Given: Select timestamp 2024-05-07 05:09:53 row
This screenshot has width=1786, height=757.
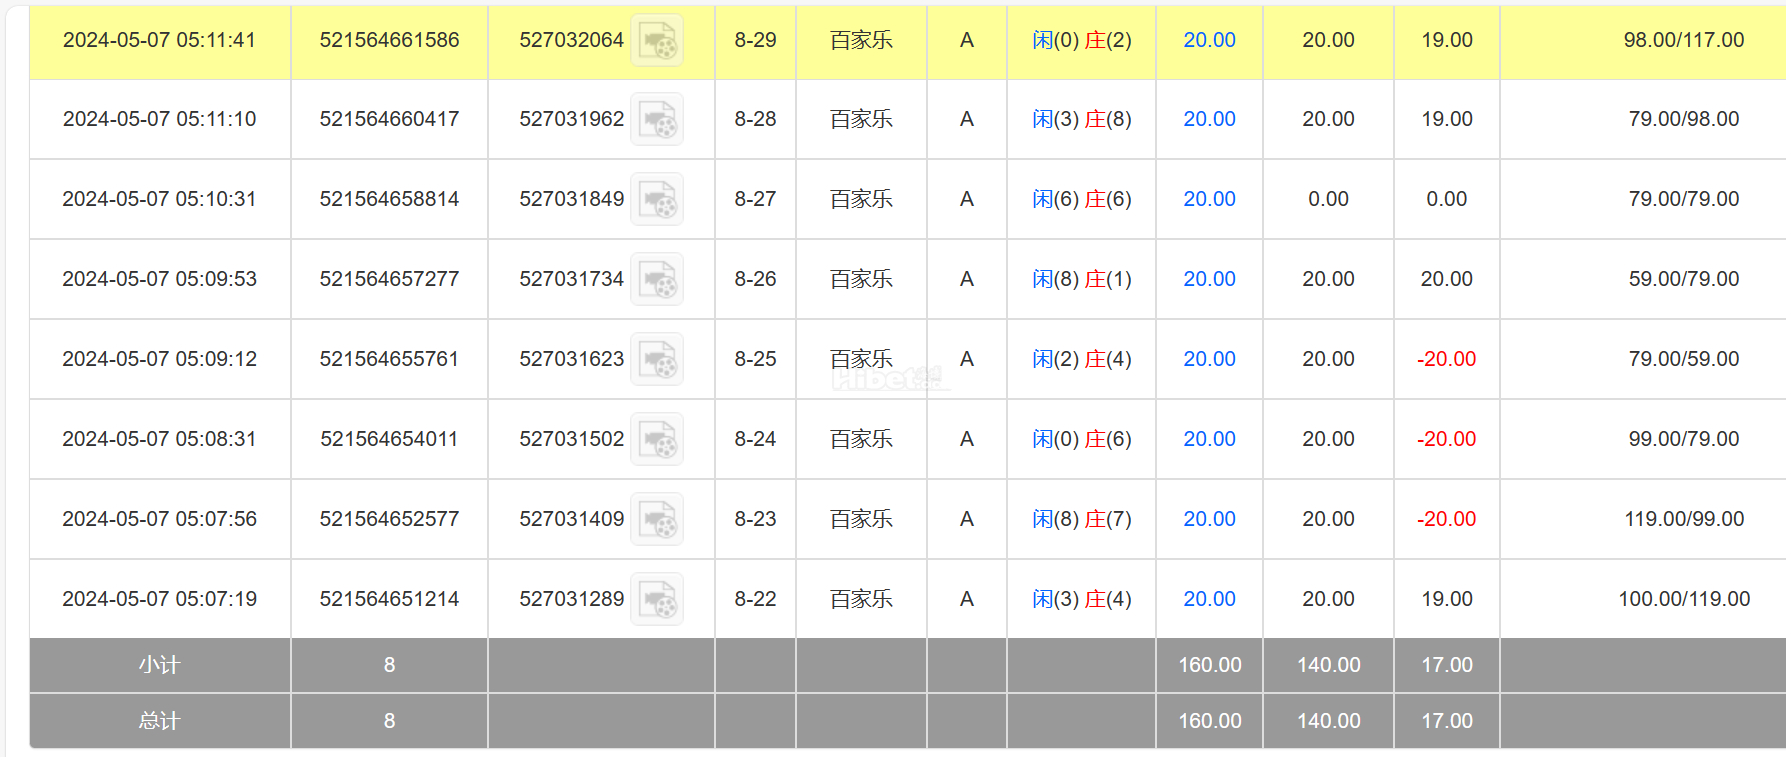Looking at the screenshot, I should pyautogui.click(x=160, y=279).
